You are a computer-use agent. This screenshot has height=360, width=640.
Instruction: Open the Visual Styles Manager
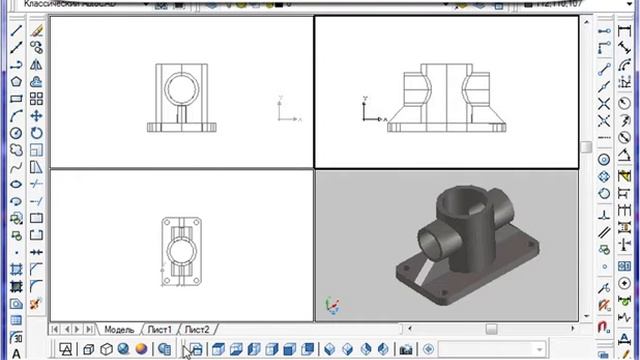pyautogui.click(x=164, y=349)
